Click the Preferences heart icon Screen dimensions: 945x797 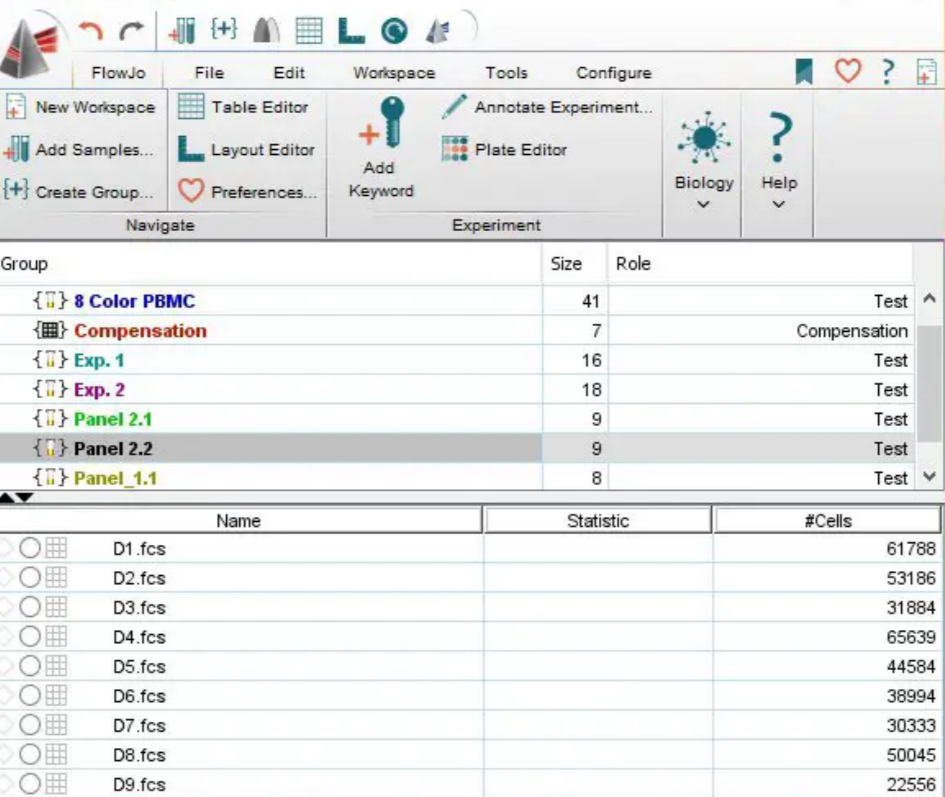pos(190,191)
